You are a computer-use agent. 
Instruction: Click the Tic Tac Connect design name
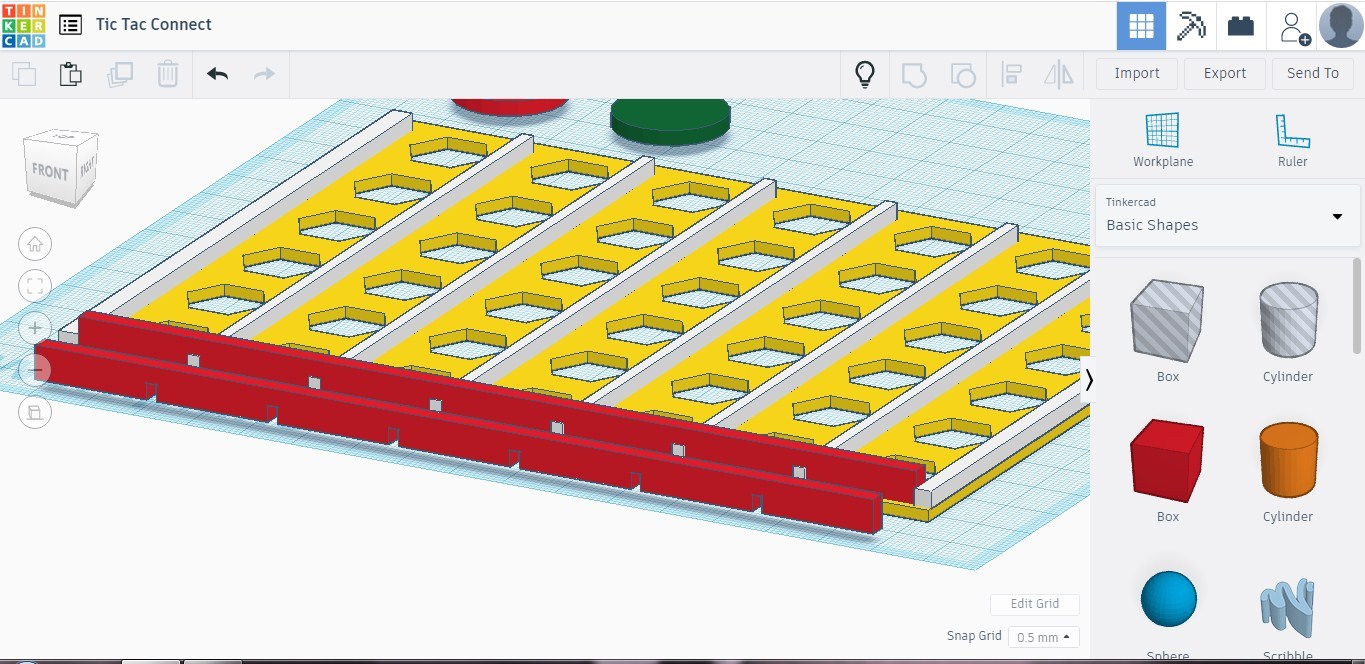pyautogui.click(x=154, y=25)
